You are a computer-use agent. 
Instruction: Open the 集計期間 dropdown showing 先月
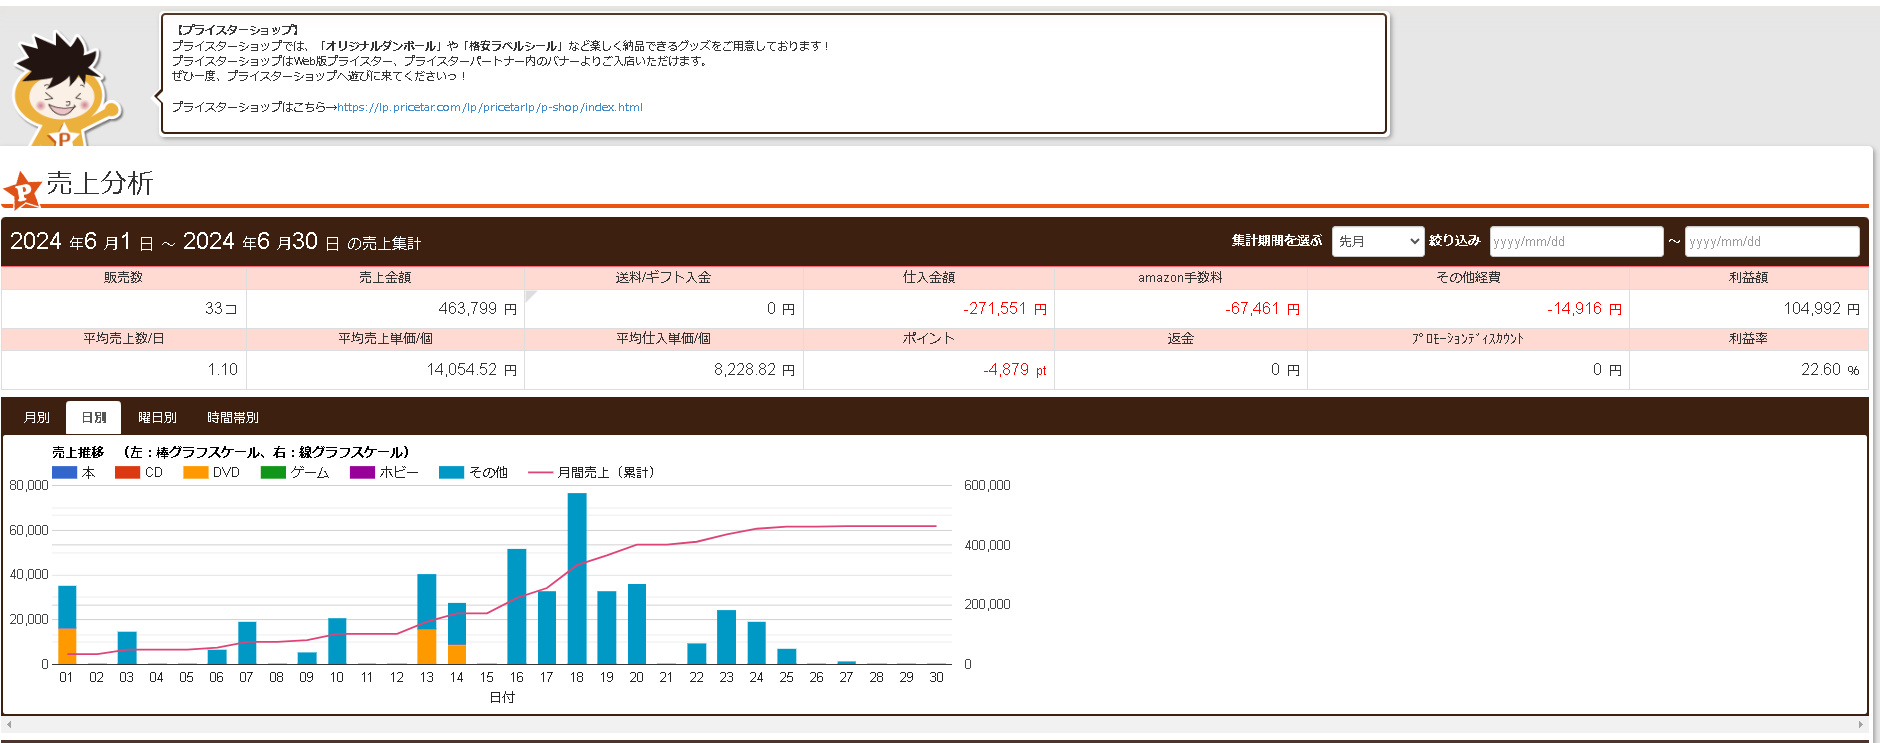[x=1377, y=241]
